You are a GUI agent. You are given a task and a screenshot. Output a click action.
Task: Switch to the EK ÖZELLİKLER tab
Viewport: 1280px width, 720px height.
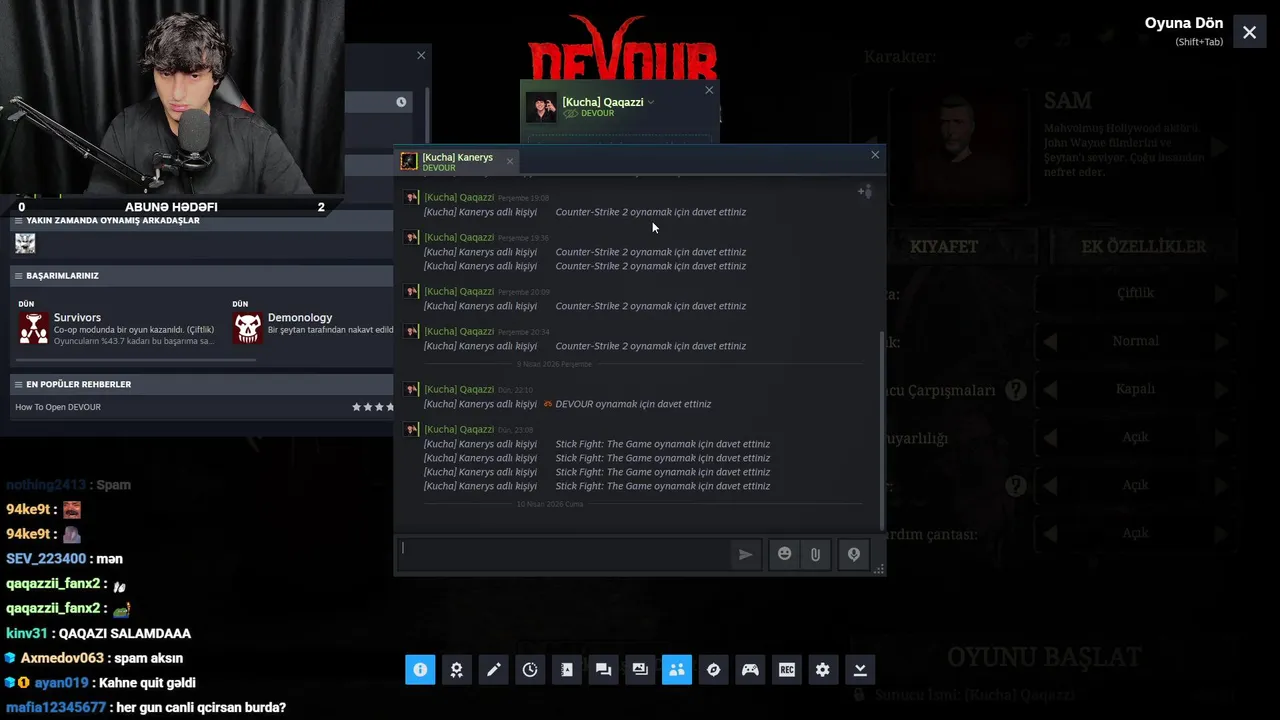point(1144,247)
